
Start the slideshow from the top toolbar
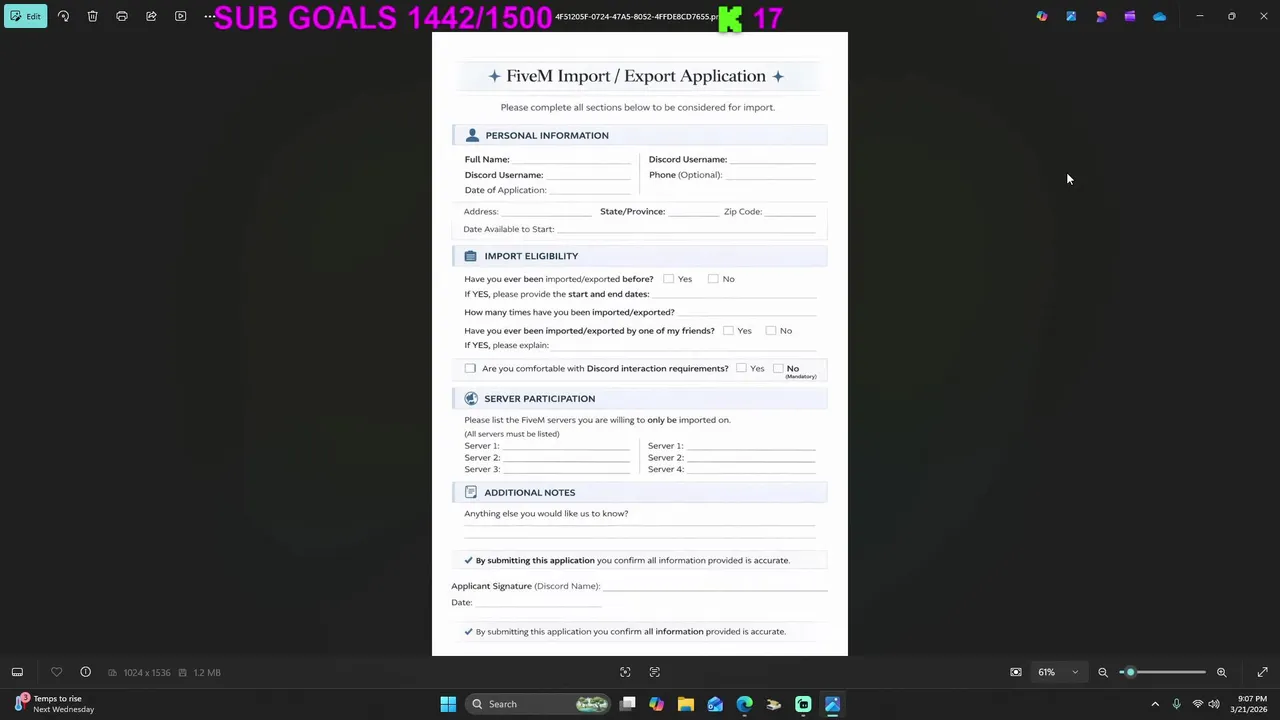pos(180,16)
